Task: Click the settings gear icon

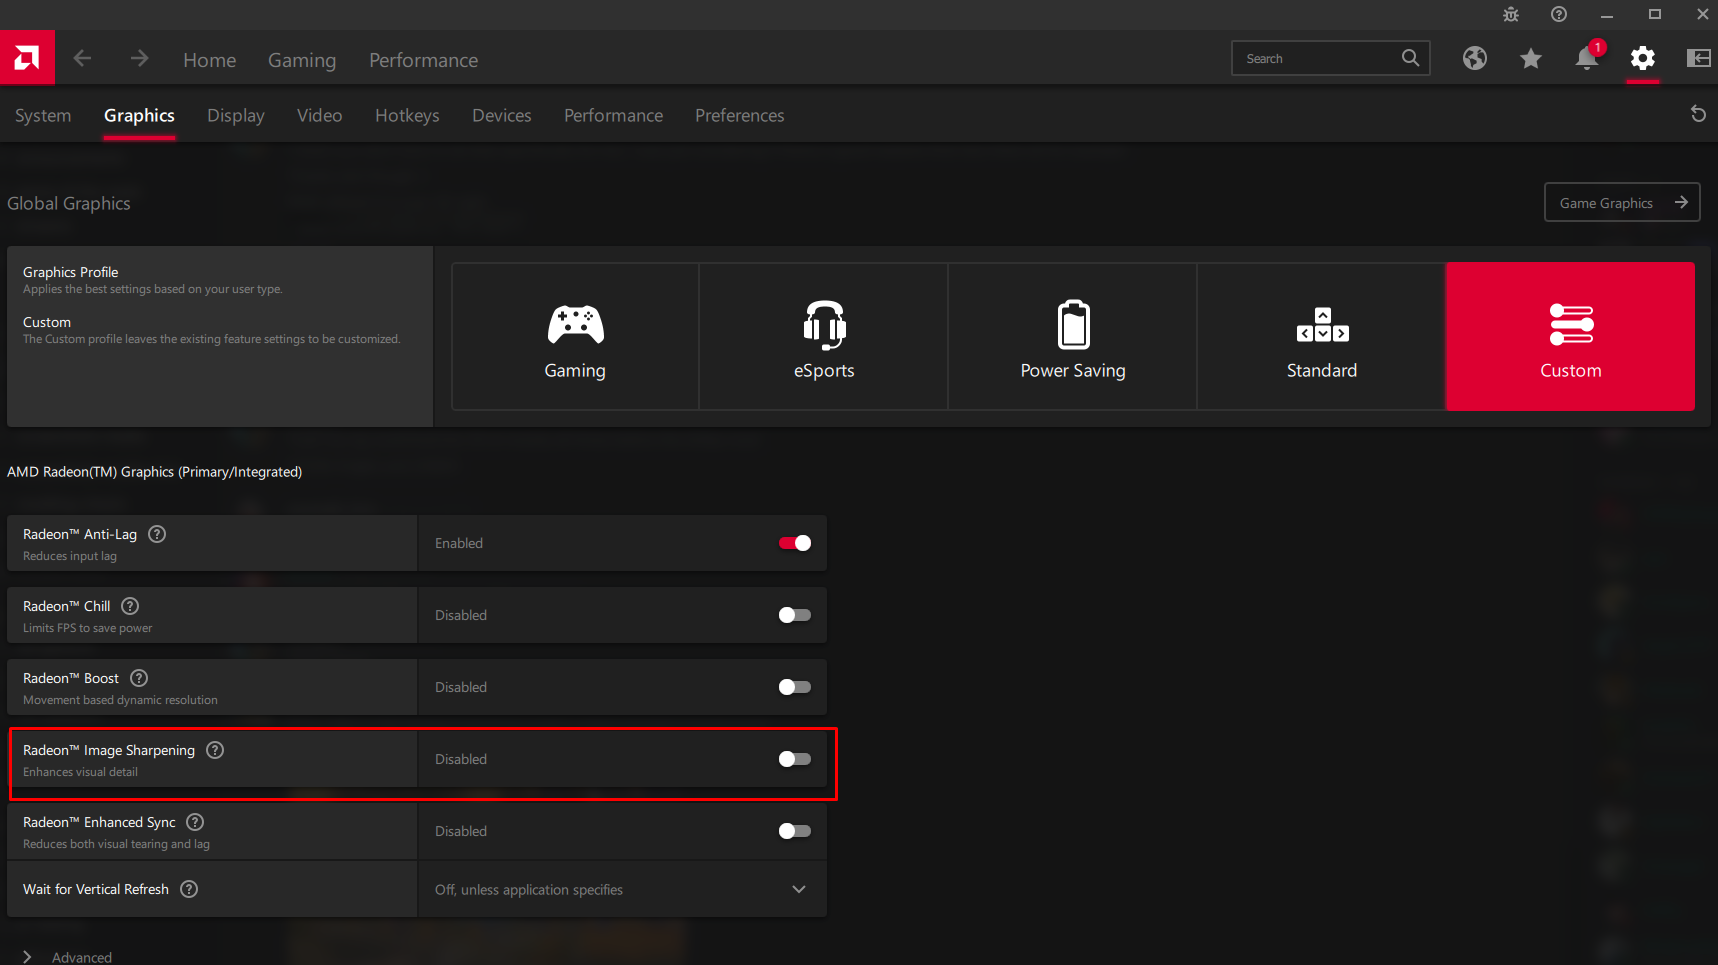Action: (x=1642, y=58)
